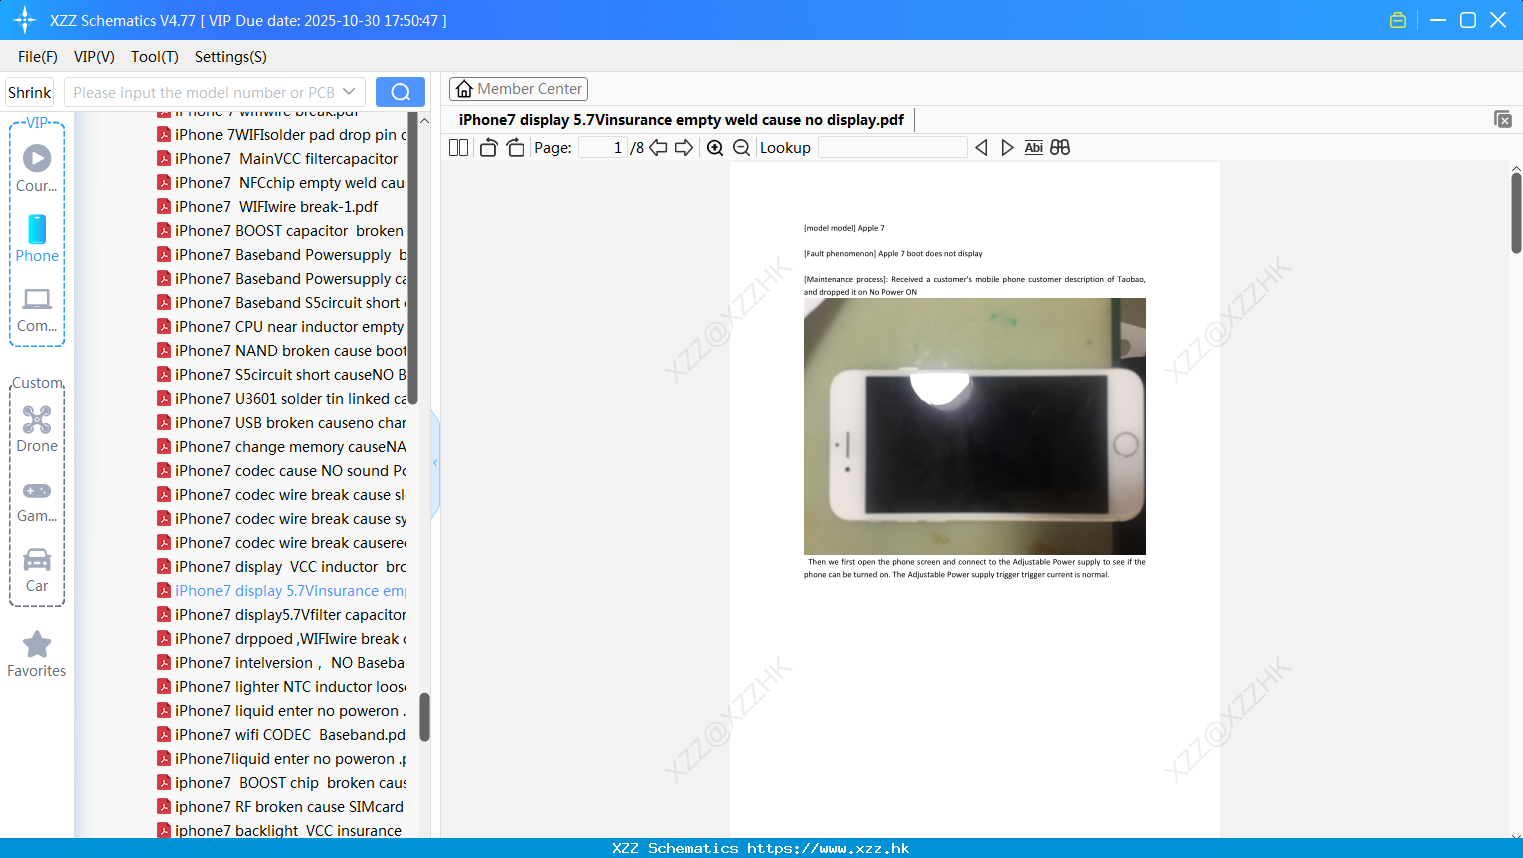Click the binoculars search icon
The height and width of the screenshot is (858, 1523).
(1060, 147)
